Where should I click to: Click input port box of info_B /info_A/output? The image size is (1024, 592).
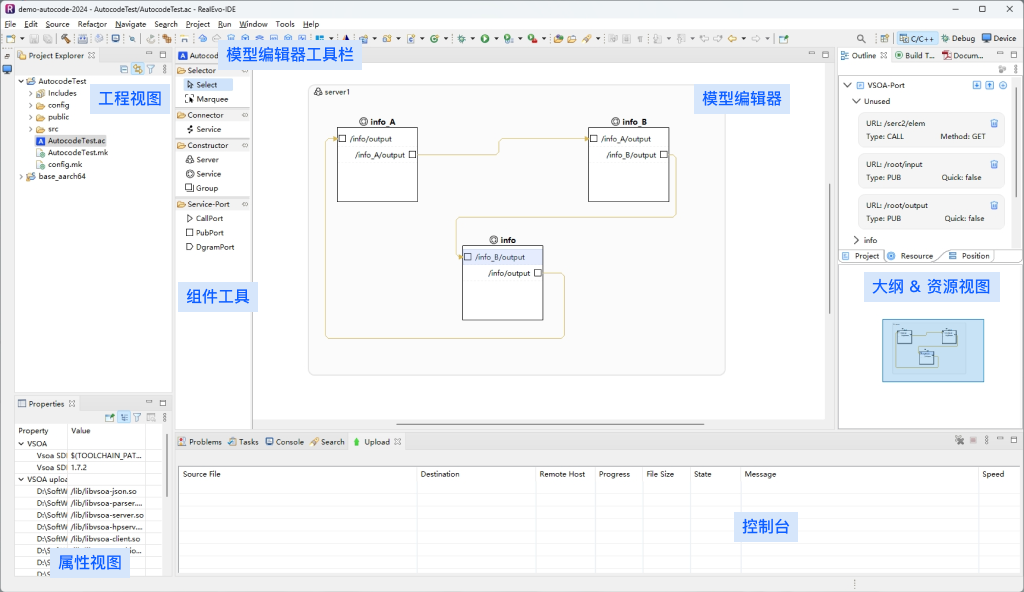click(x=594, y=139)
